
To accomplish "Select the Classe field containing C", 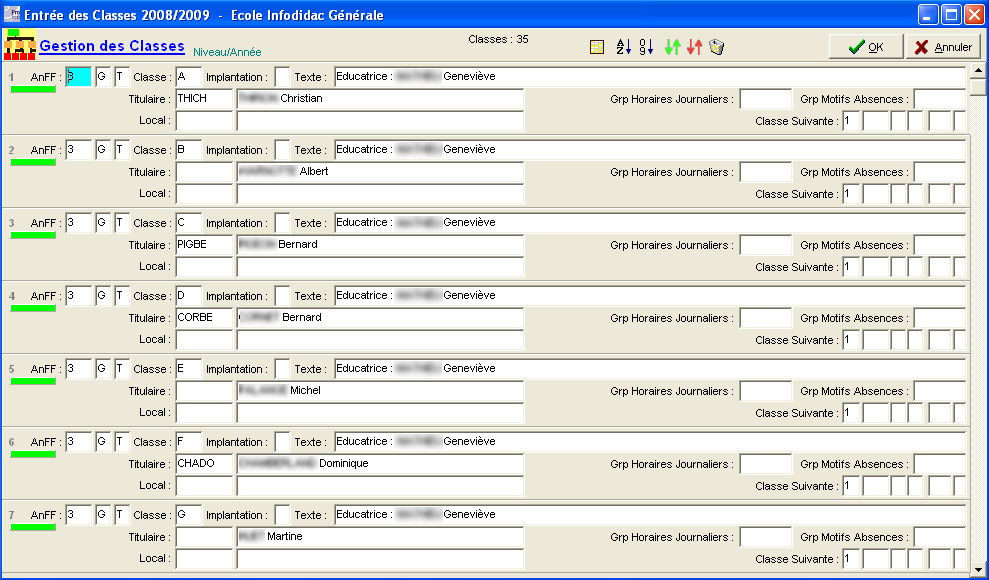I will coord(189,223).
